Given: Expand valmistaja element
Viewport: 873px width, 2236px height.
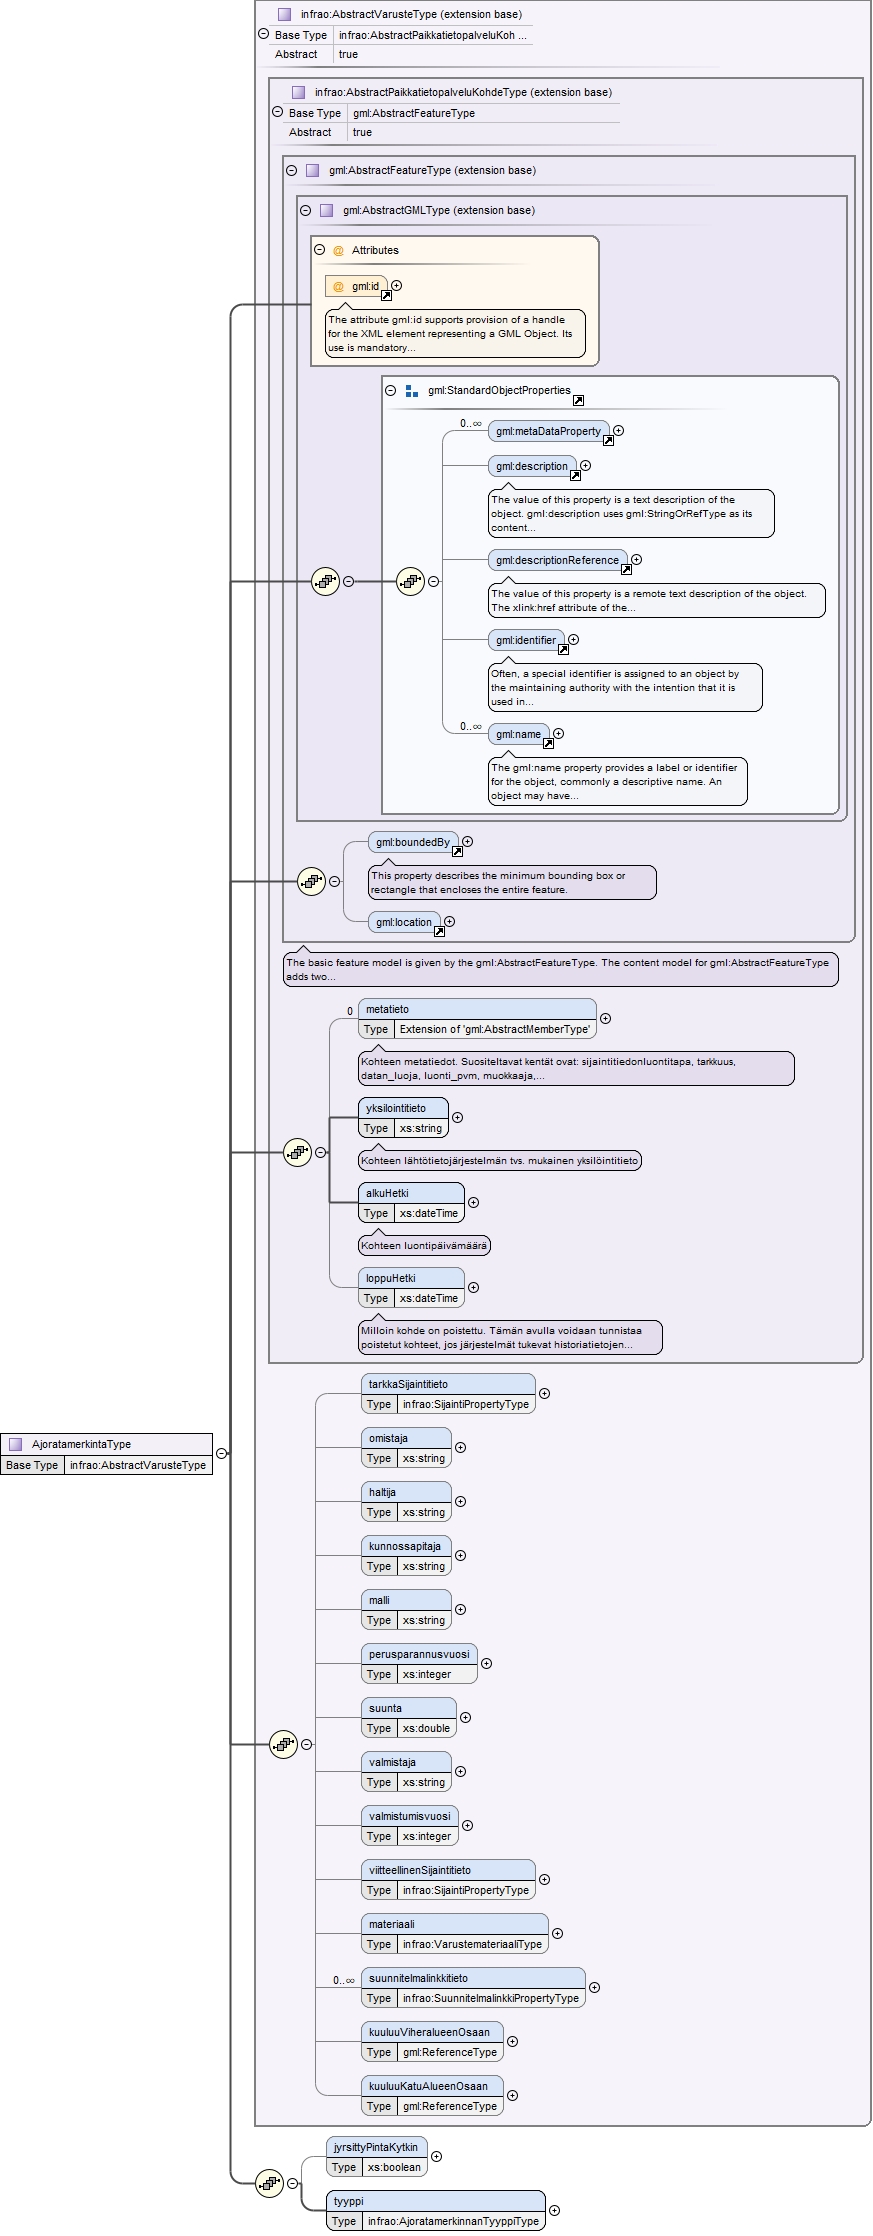Looking at the screenshot, I should click(461, 1772).
